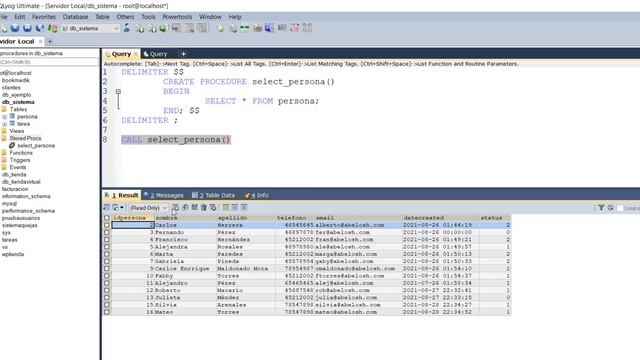Open the Edit menu
The image size is (640, 360).
pyautogui.click(x=20, y=17)
